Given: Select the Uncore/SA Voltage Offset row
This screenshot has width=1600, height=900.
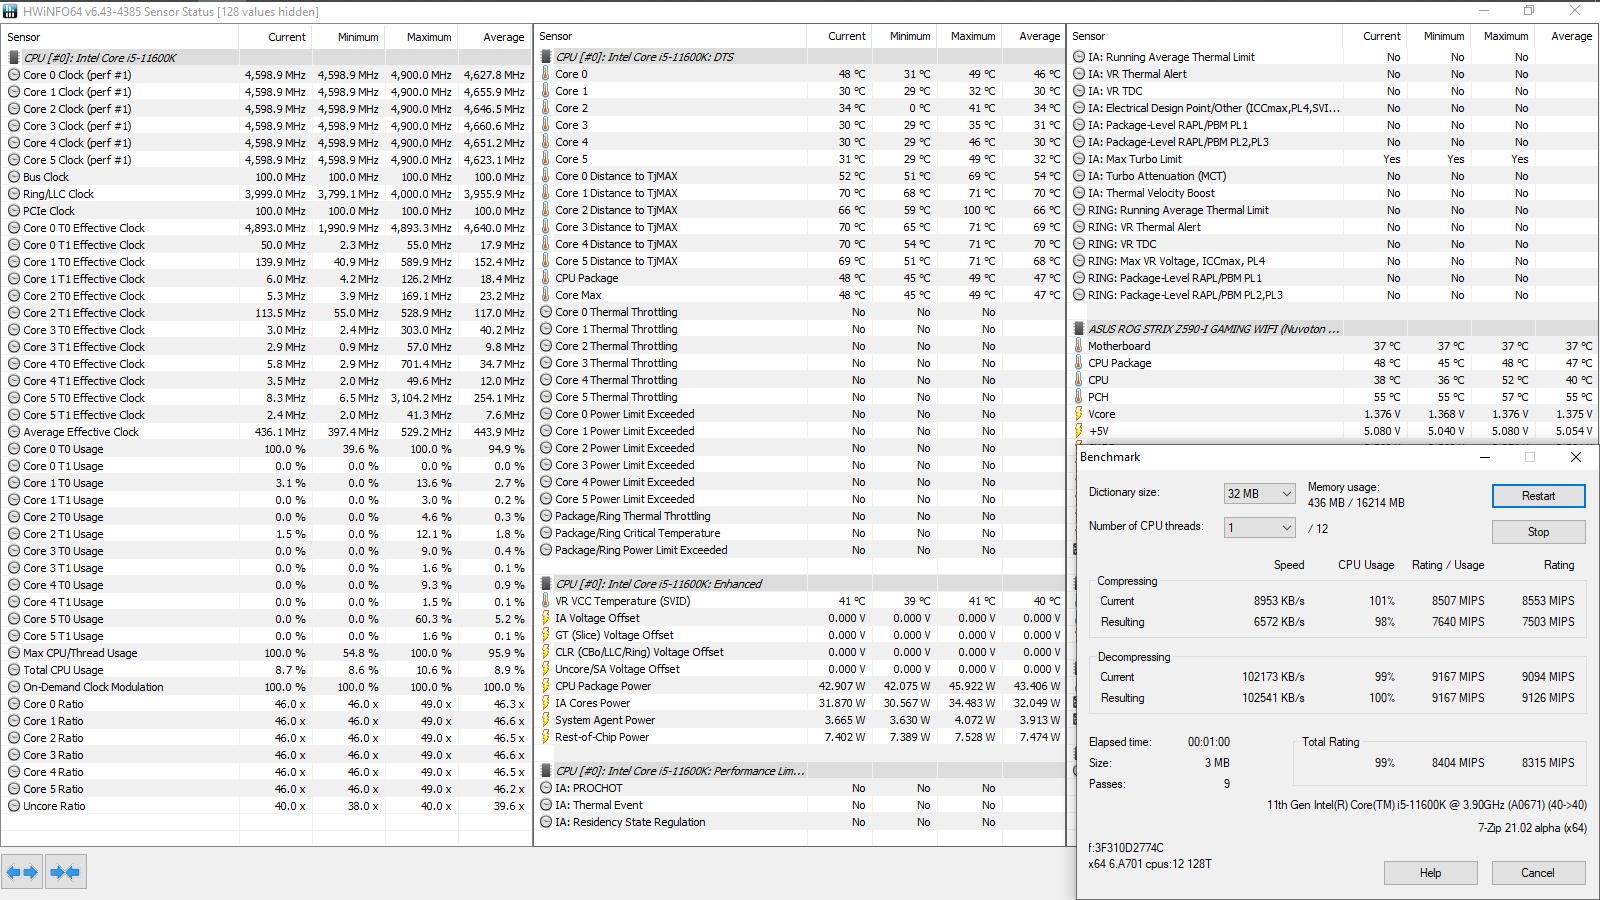Looking at the screenshot, I should (x=800, y=669).
